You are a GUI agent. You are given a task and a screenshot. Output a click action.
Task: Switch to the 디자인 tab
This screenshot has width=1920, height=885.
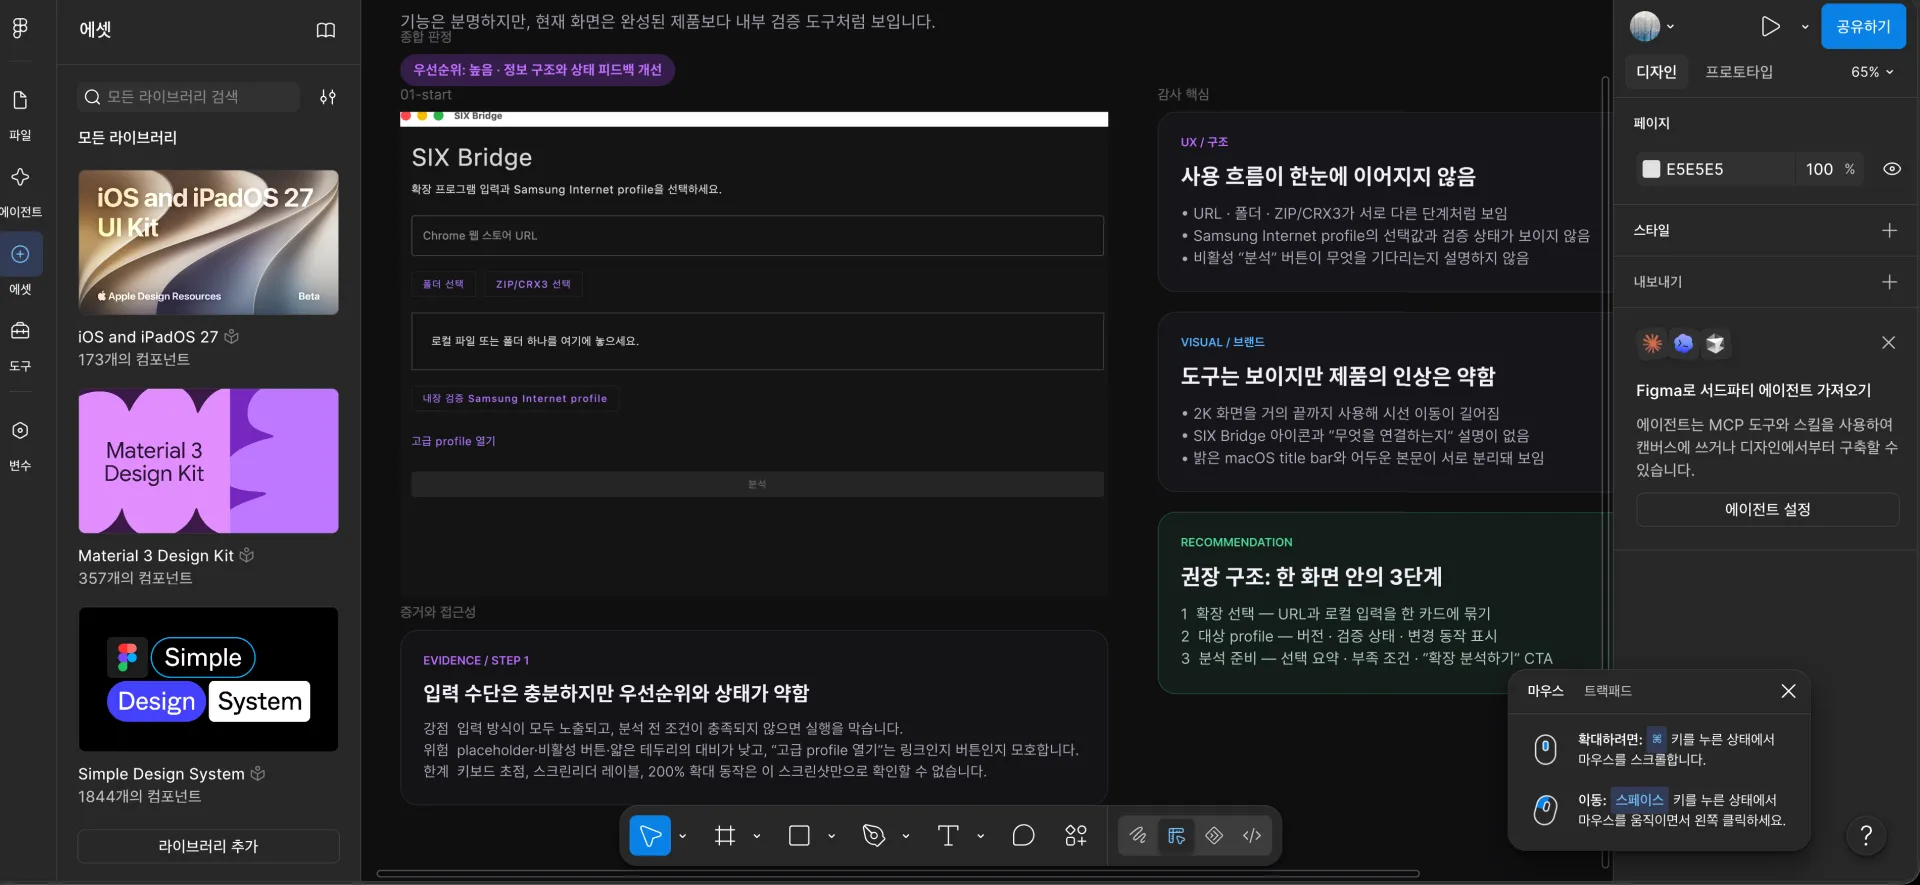pos(1656,72)
